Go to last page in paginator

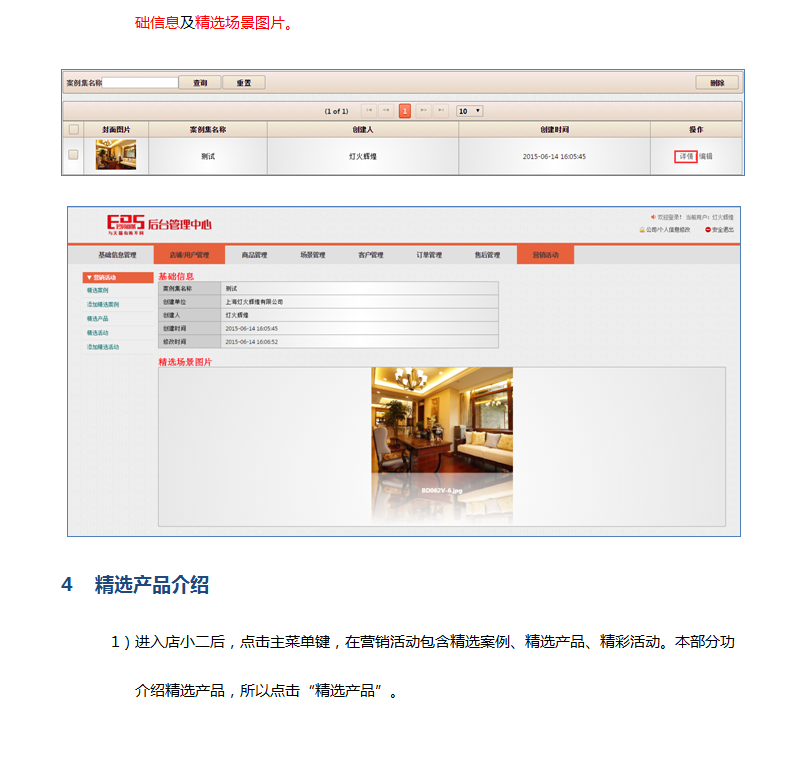(x=440, y=111)
